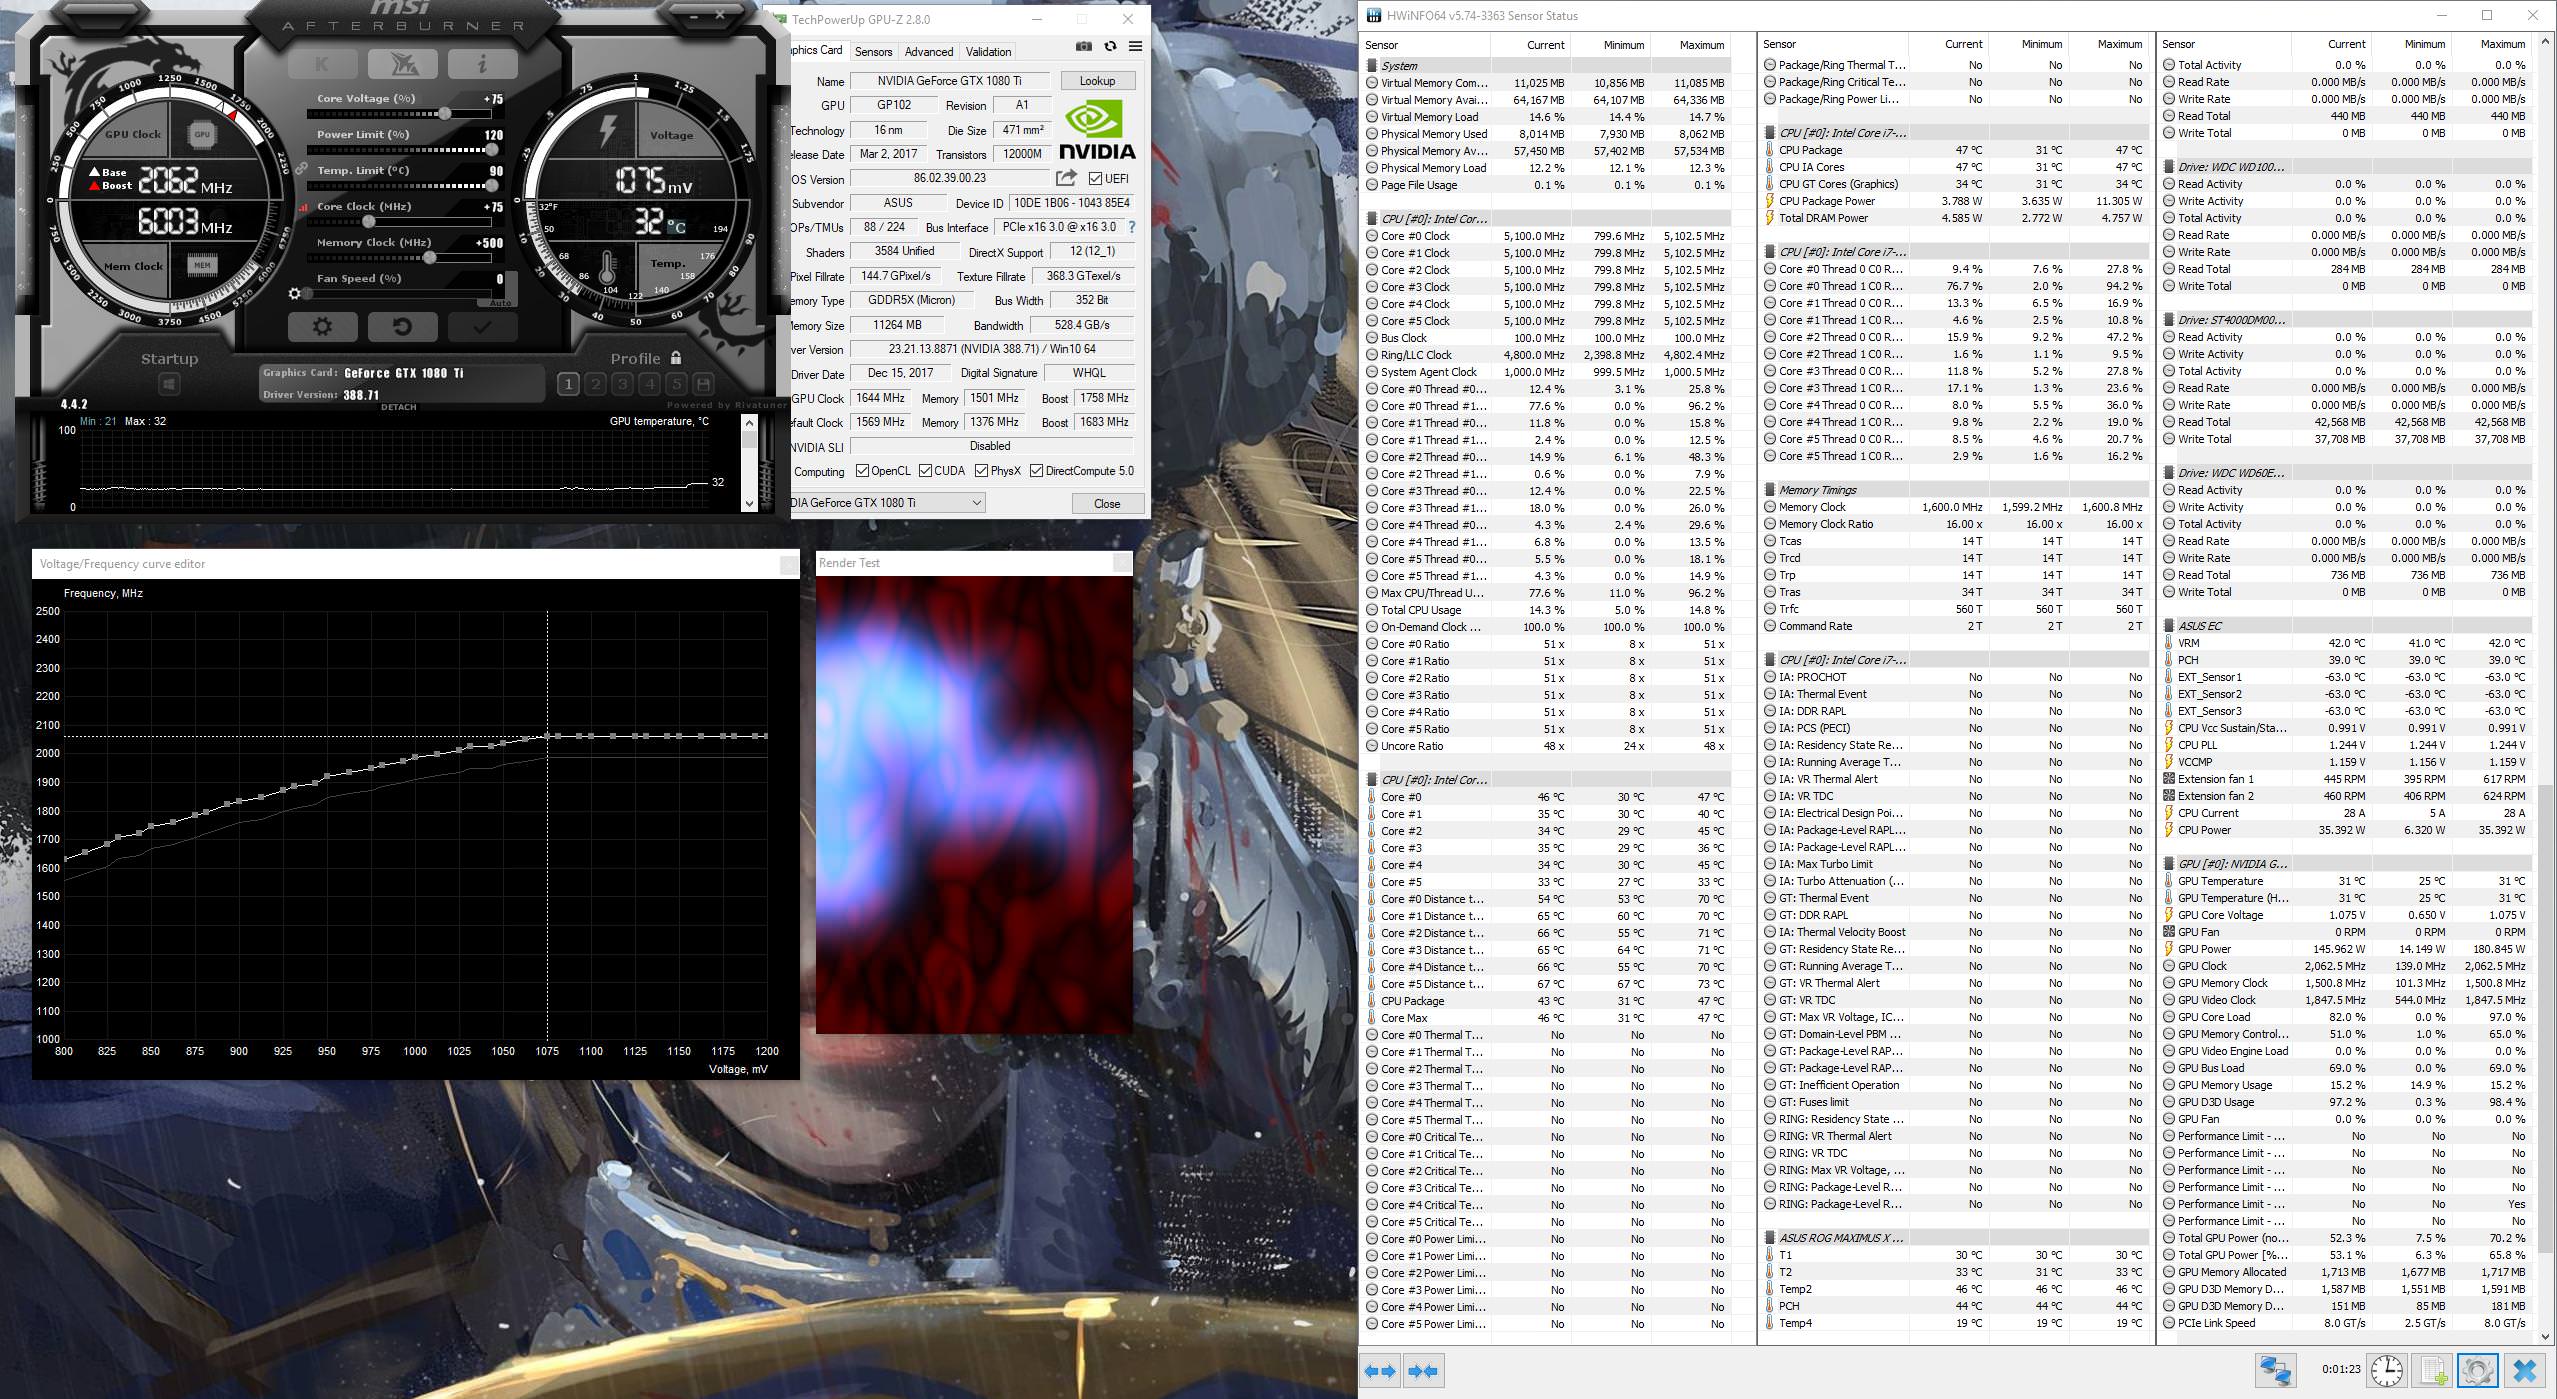This screenshot has width=2557, height=1399.
Task: Open the voltage/frequency curve icon beside Core Clock
Action: [303, 207]
